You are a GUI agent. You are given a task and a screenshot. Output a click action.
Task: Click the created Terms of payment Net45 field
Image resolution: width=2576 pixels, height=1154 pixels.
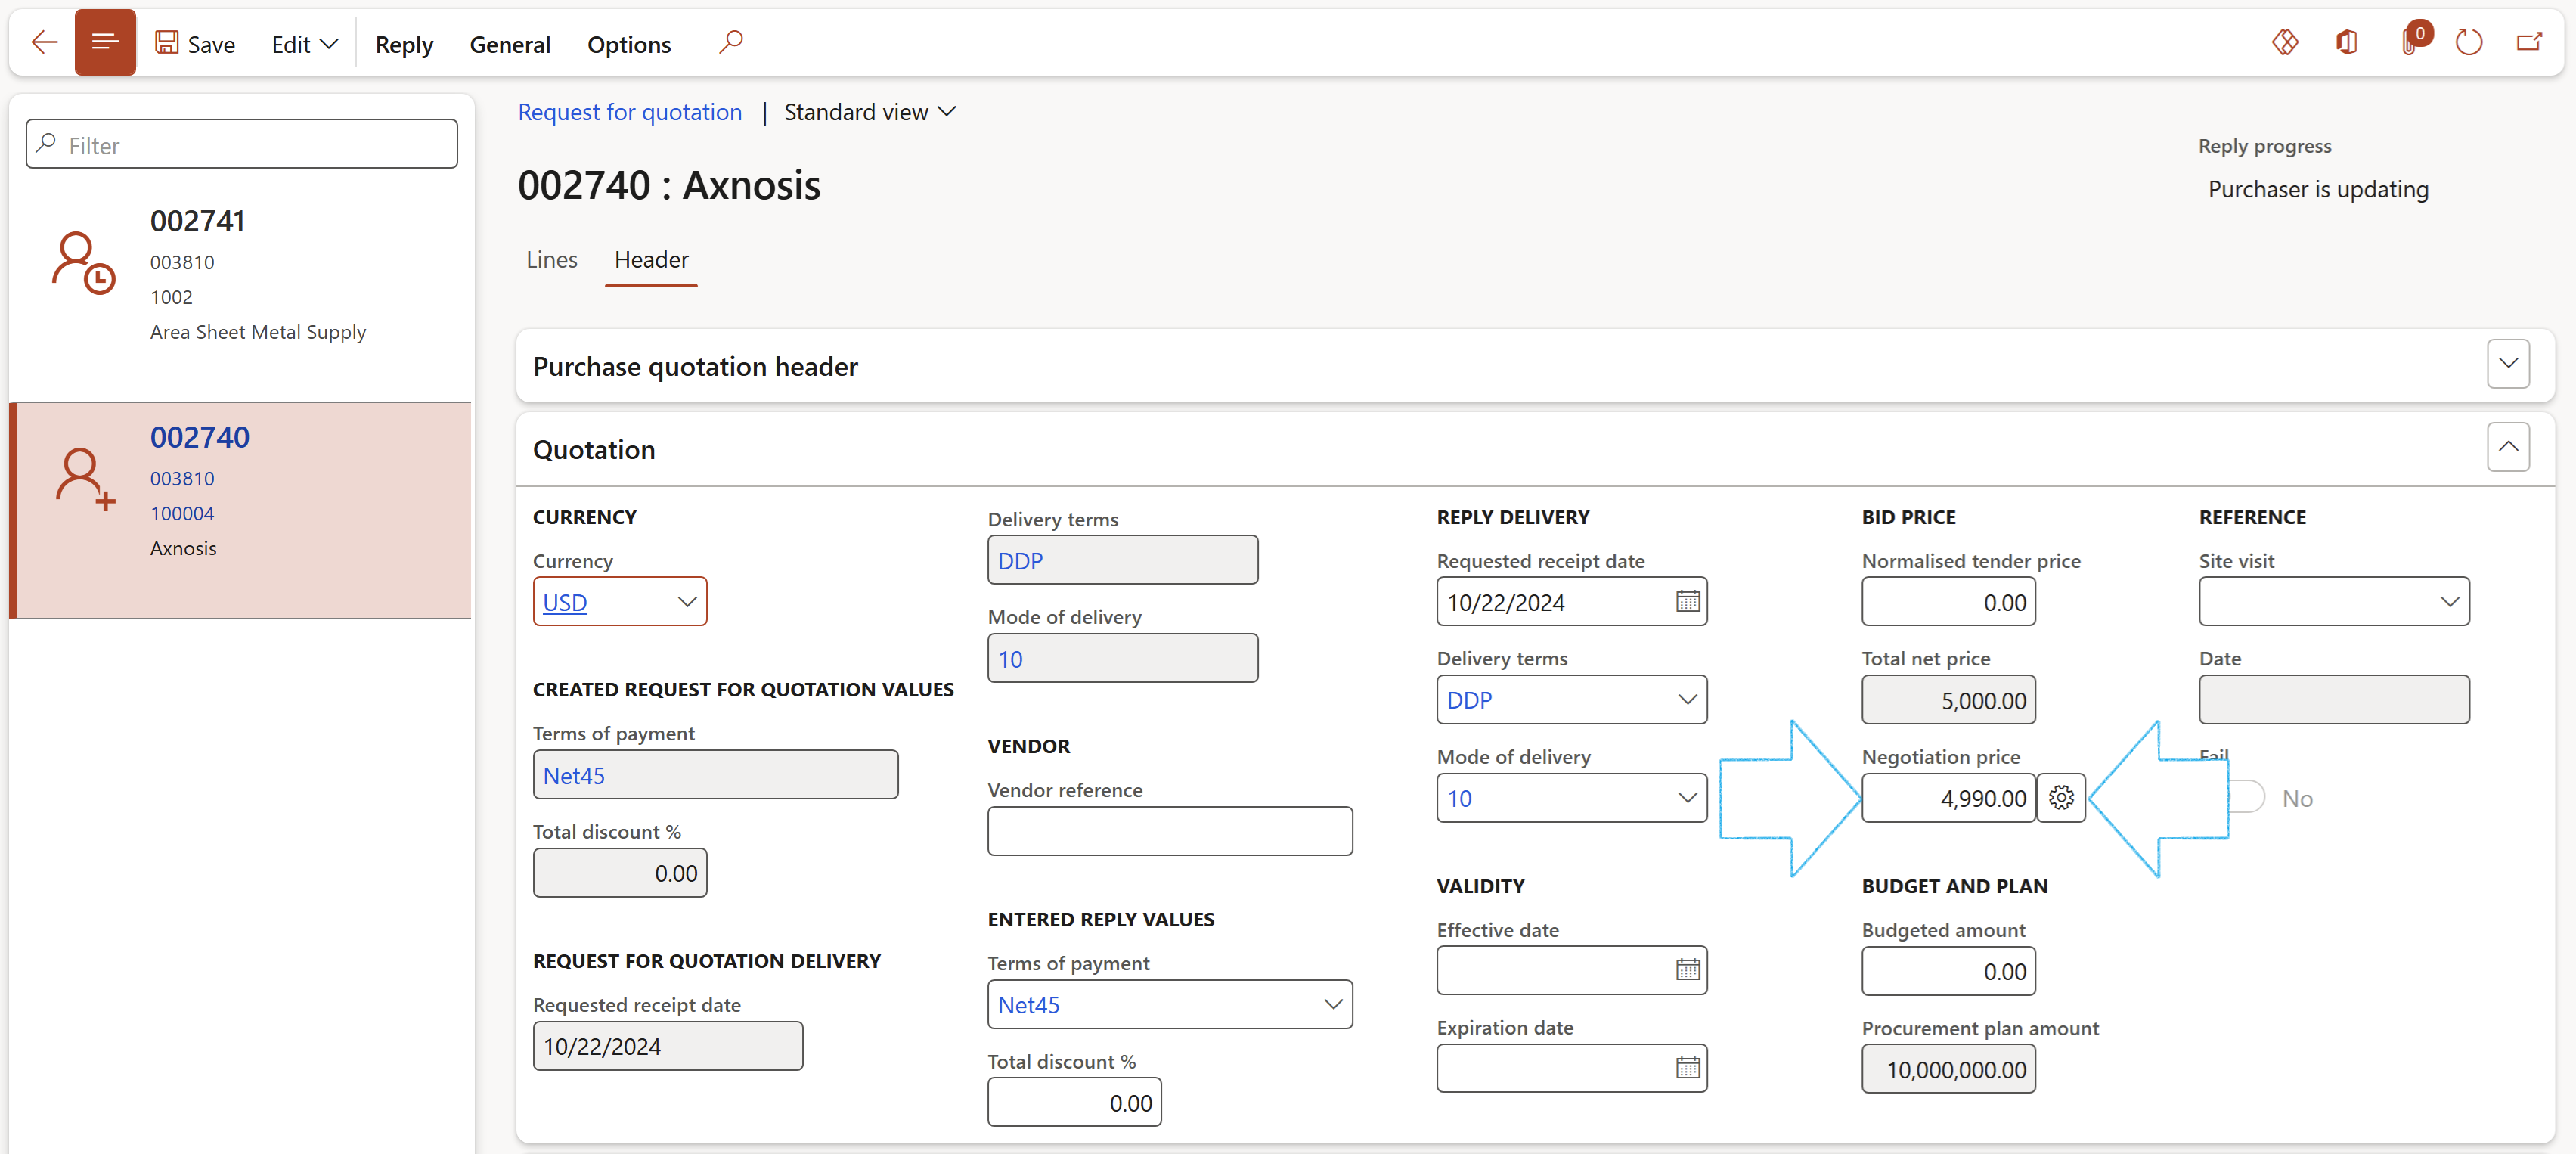[716, 775]
